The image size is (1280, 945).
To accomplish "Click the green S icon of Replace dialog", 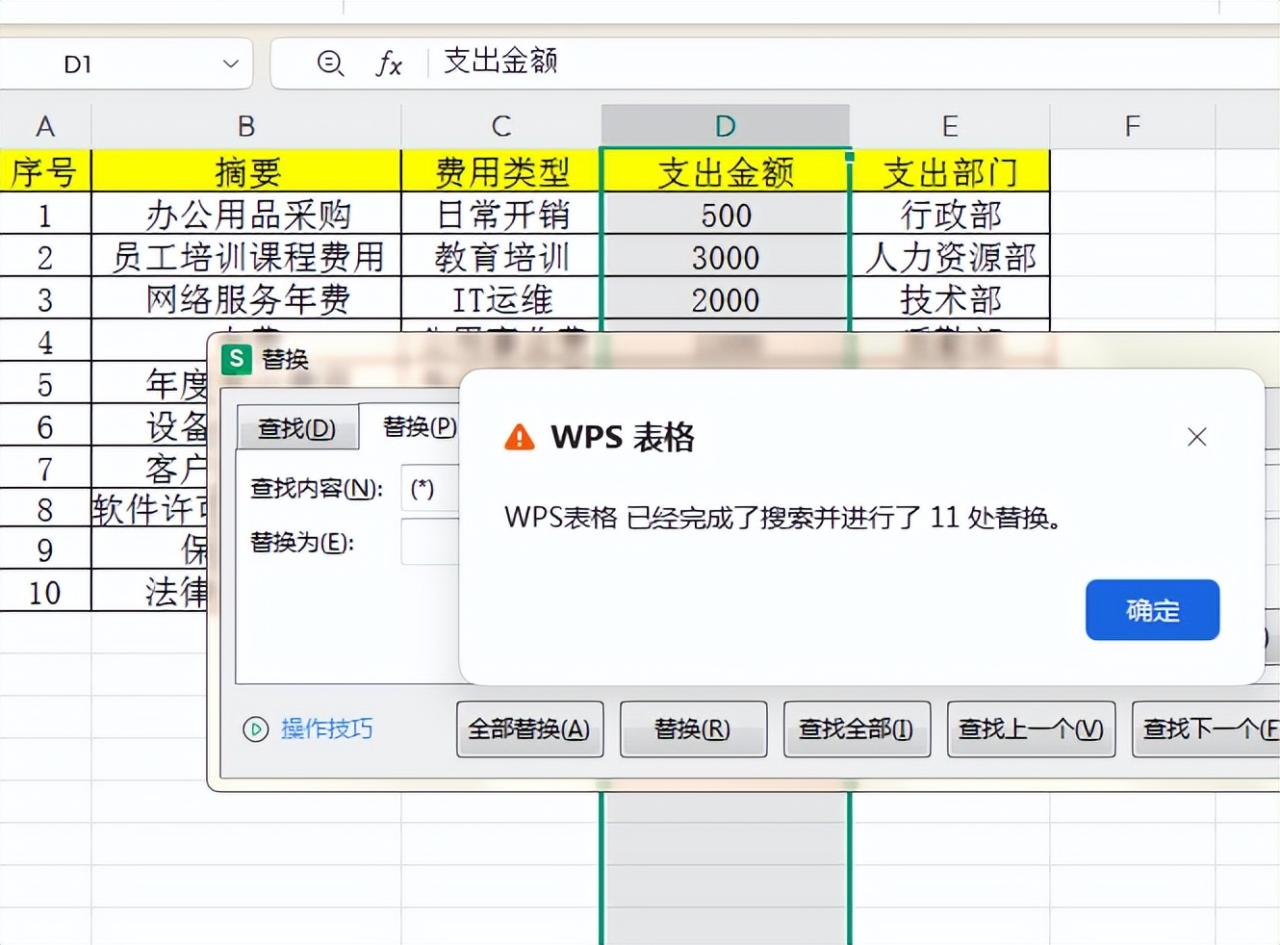I will click(236, 359).
